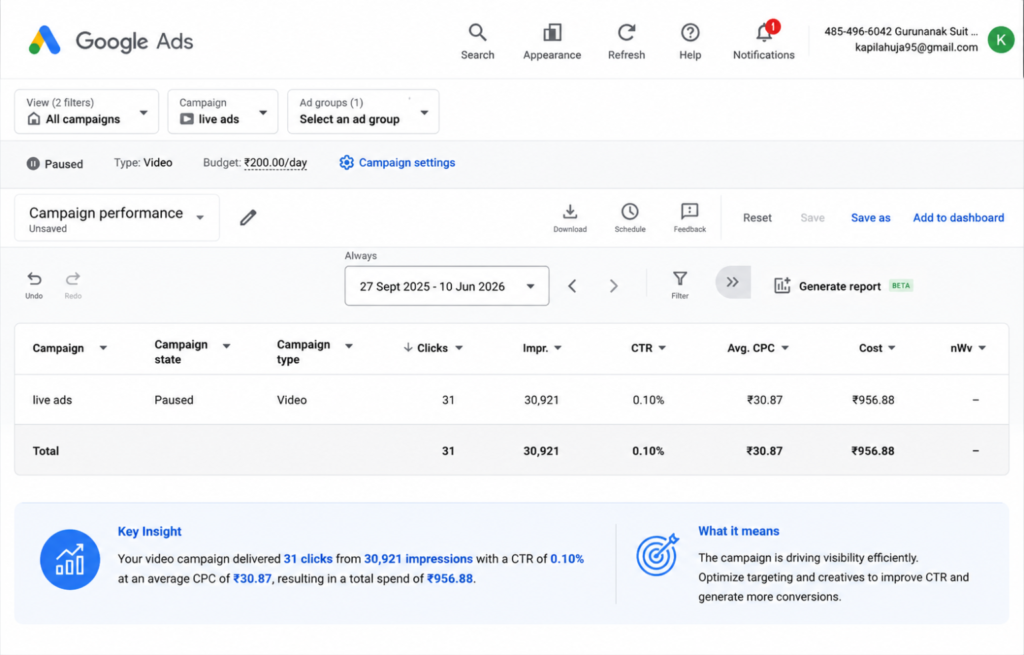
Task: Click the Key Insight heading
Action: [x=150, y=532]
